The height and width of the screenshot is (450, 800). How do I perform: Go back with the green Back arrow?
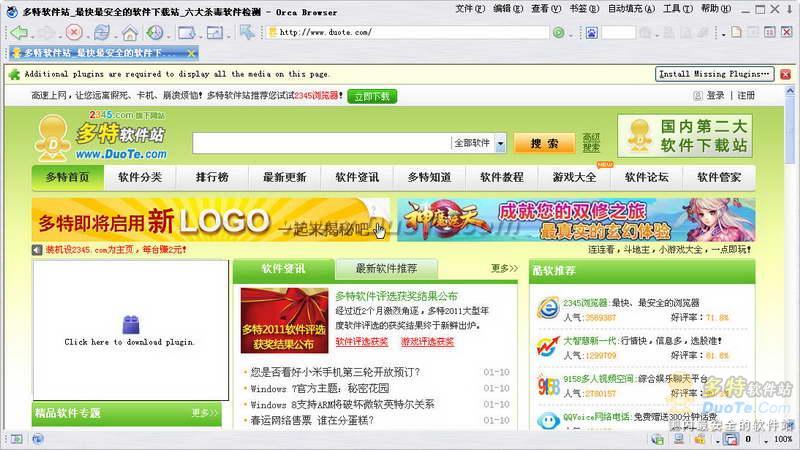tap(19, 33)
